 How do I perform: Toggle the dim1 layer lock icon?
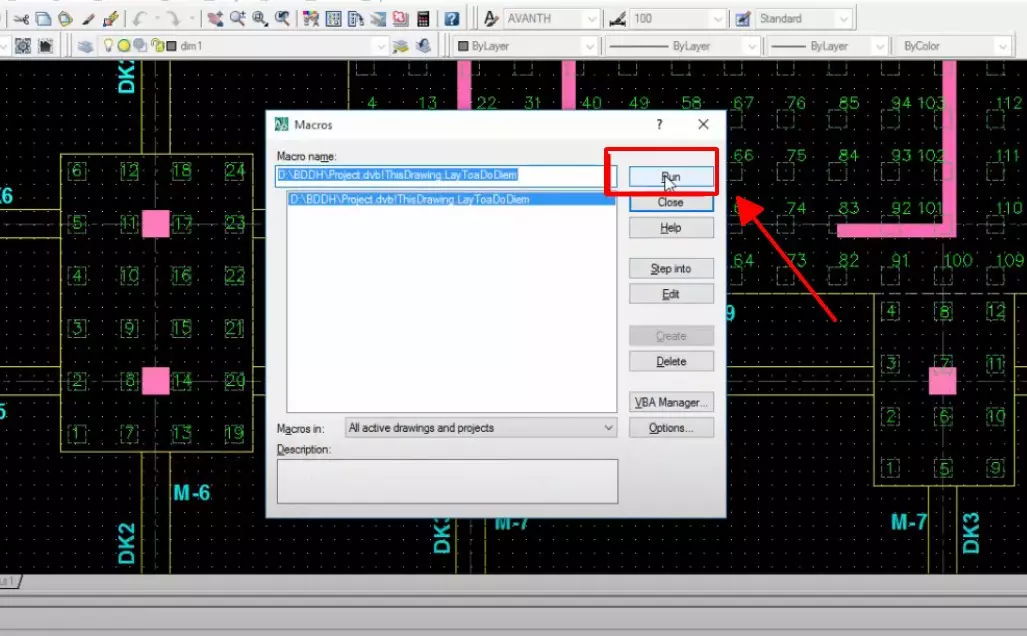[158, 46]
